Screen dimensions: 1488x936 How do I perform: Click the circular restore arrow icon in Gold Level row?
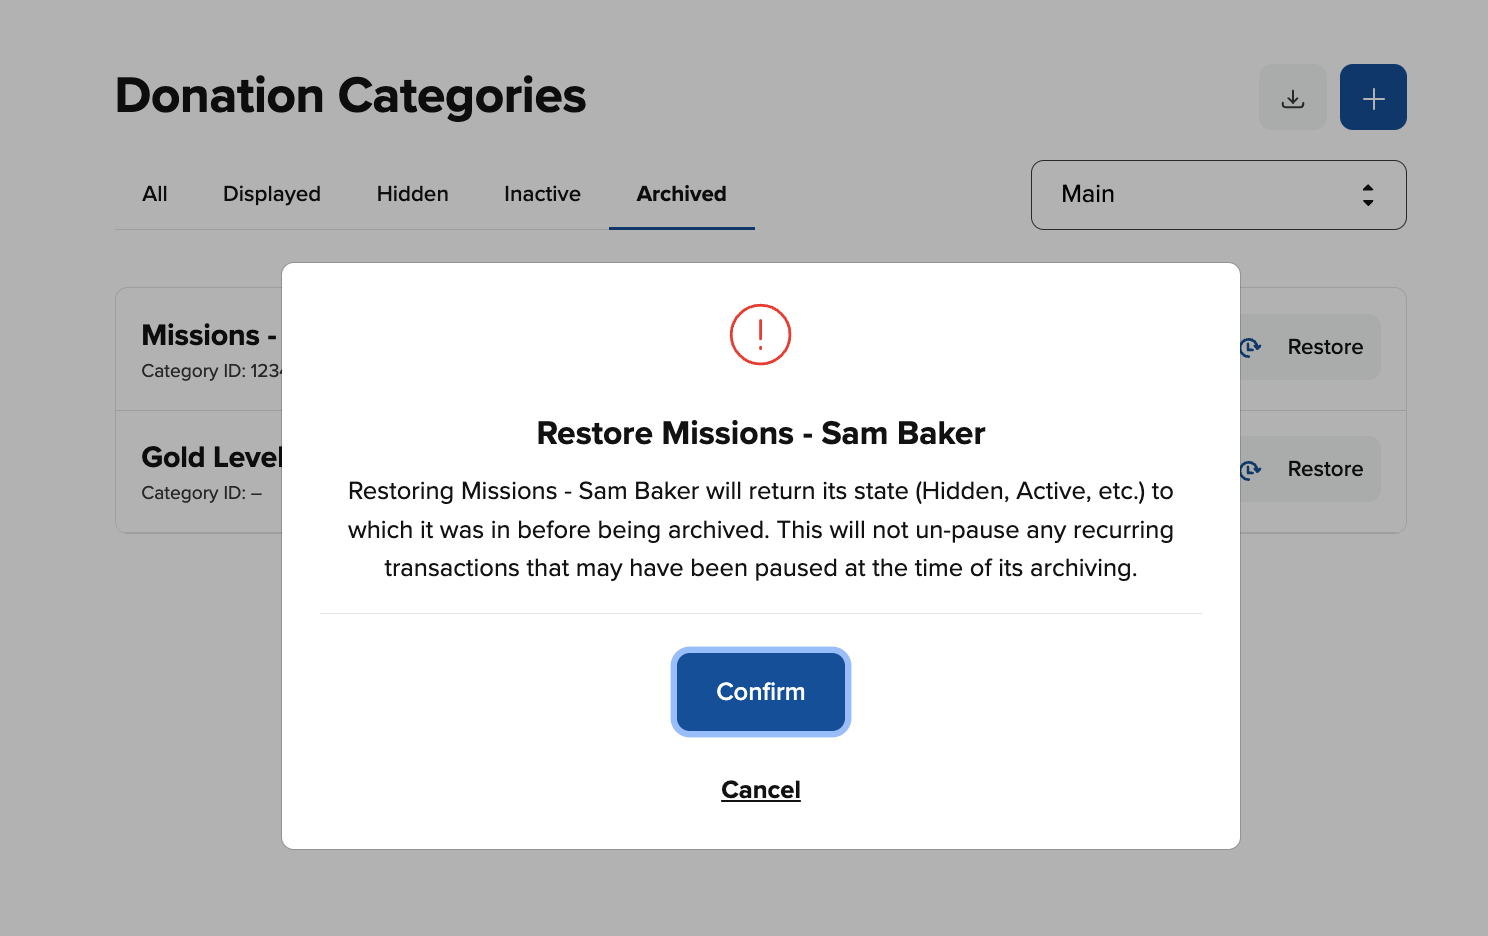pos(1250,469)
